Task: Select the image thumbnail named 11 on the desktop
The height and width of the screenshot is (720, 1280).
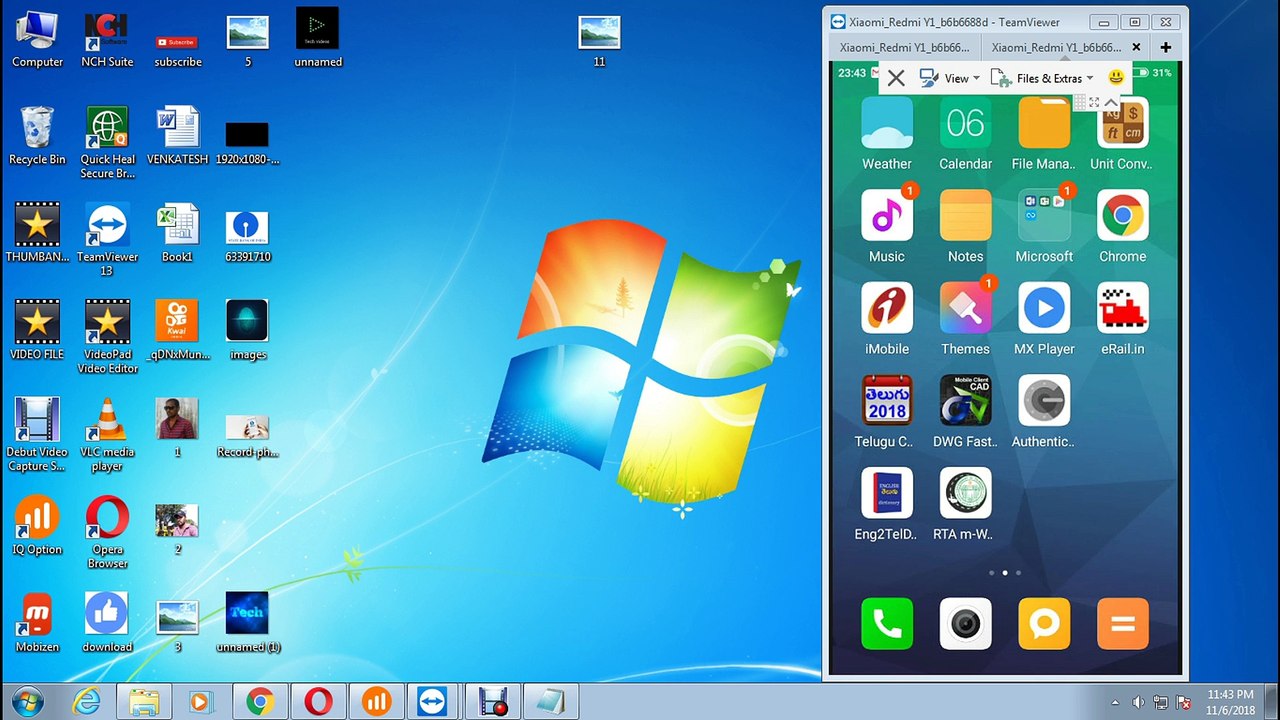Action: [599, 41]
